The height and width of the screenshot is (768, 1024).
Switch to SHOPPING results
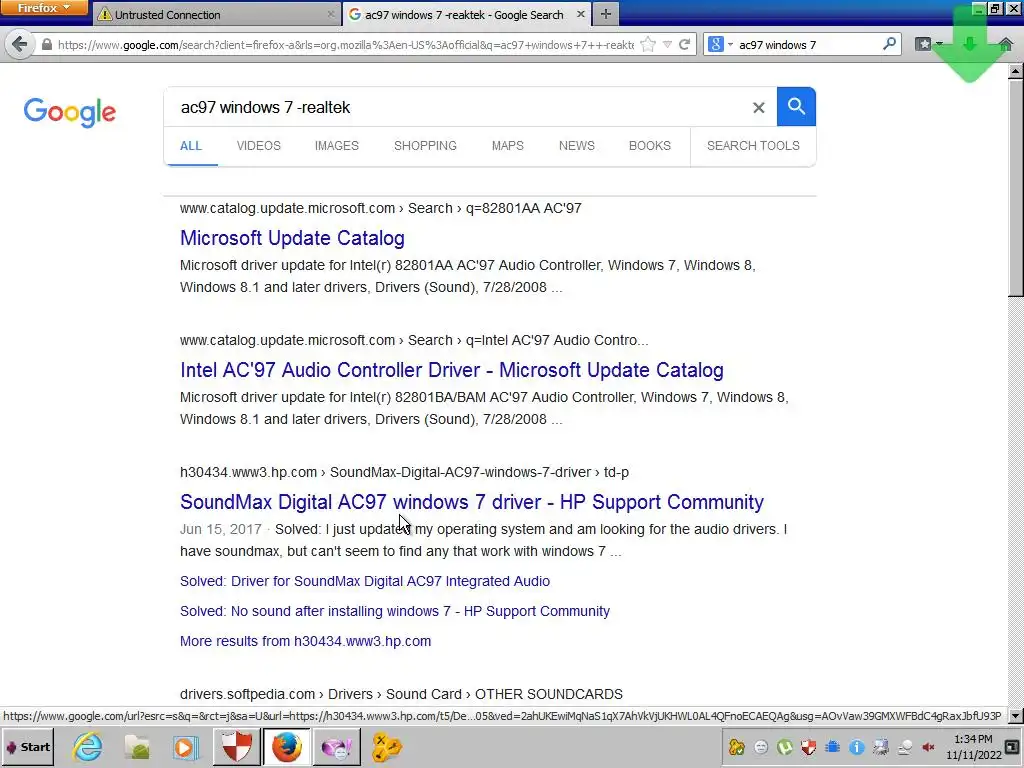(425, 146)
